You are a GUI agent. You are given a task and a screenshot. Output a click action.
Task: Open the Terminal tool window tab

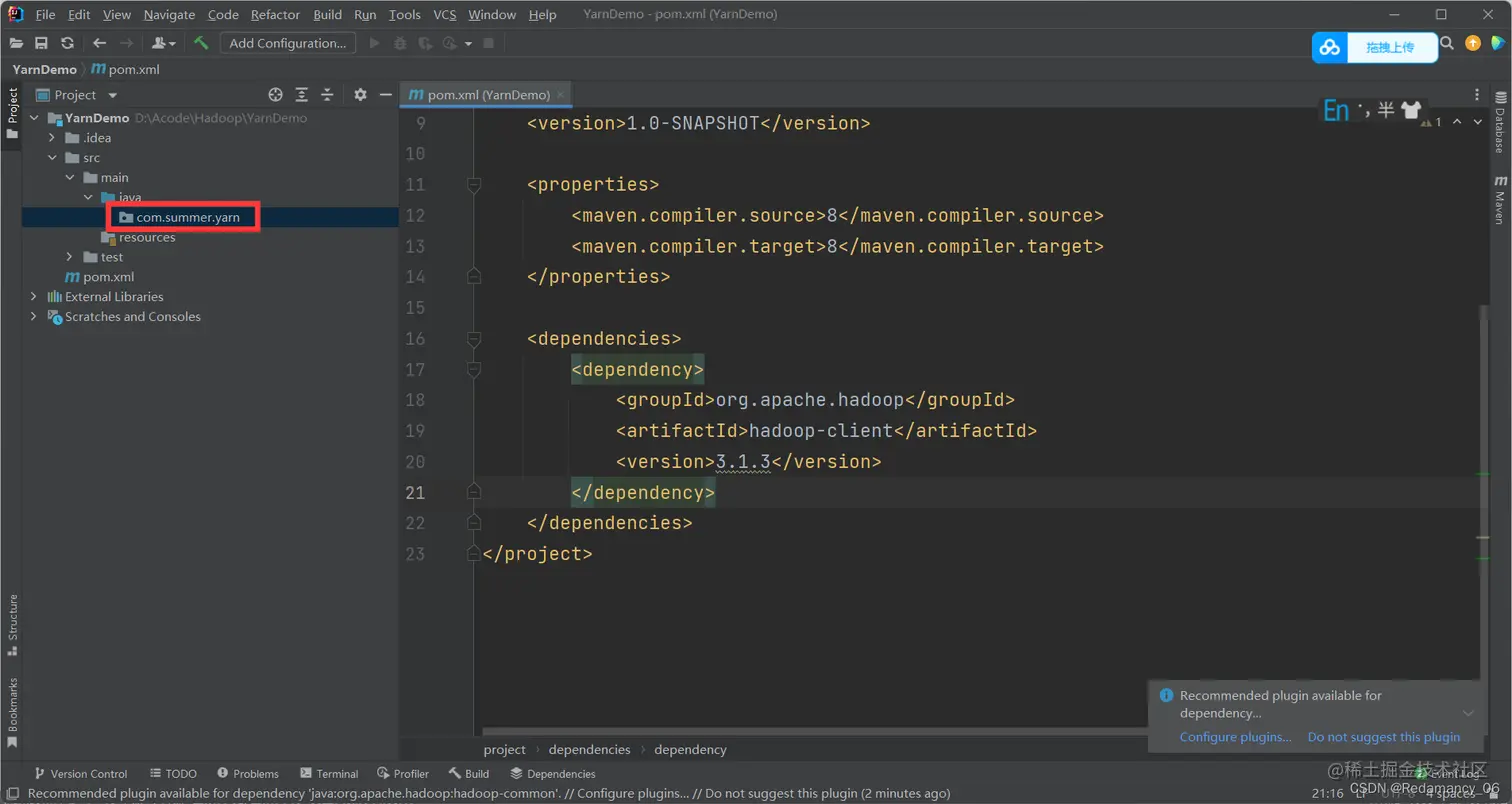[x=328, y=773]
